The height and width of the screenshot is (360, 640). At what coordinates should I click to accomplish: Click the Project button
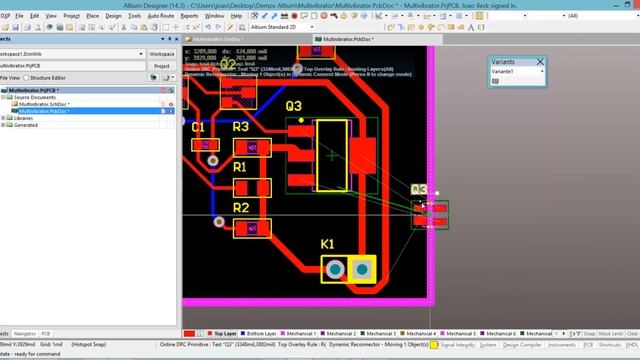(x=162, y=66)
